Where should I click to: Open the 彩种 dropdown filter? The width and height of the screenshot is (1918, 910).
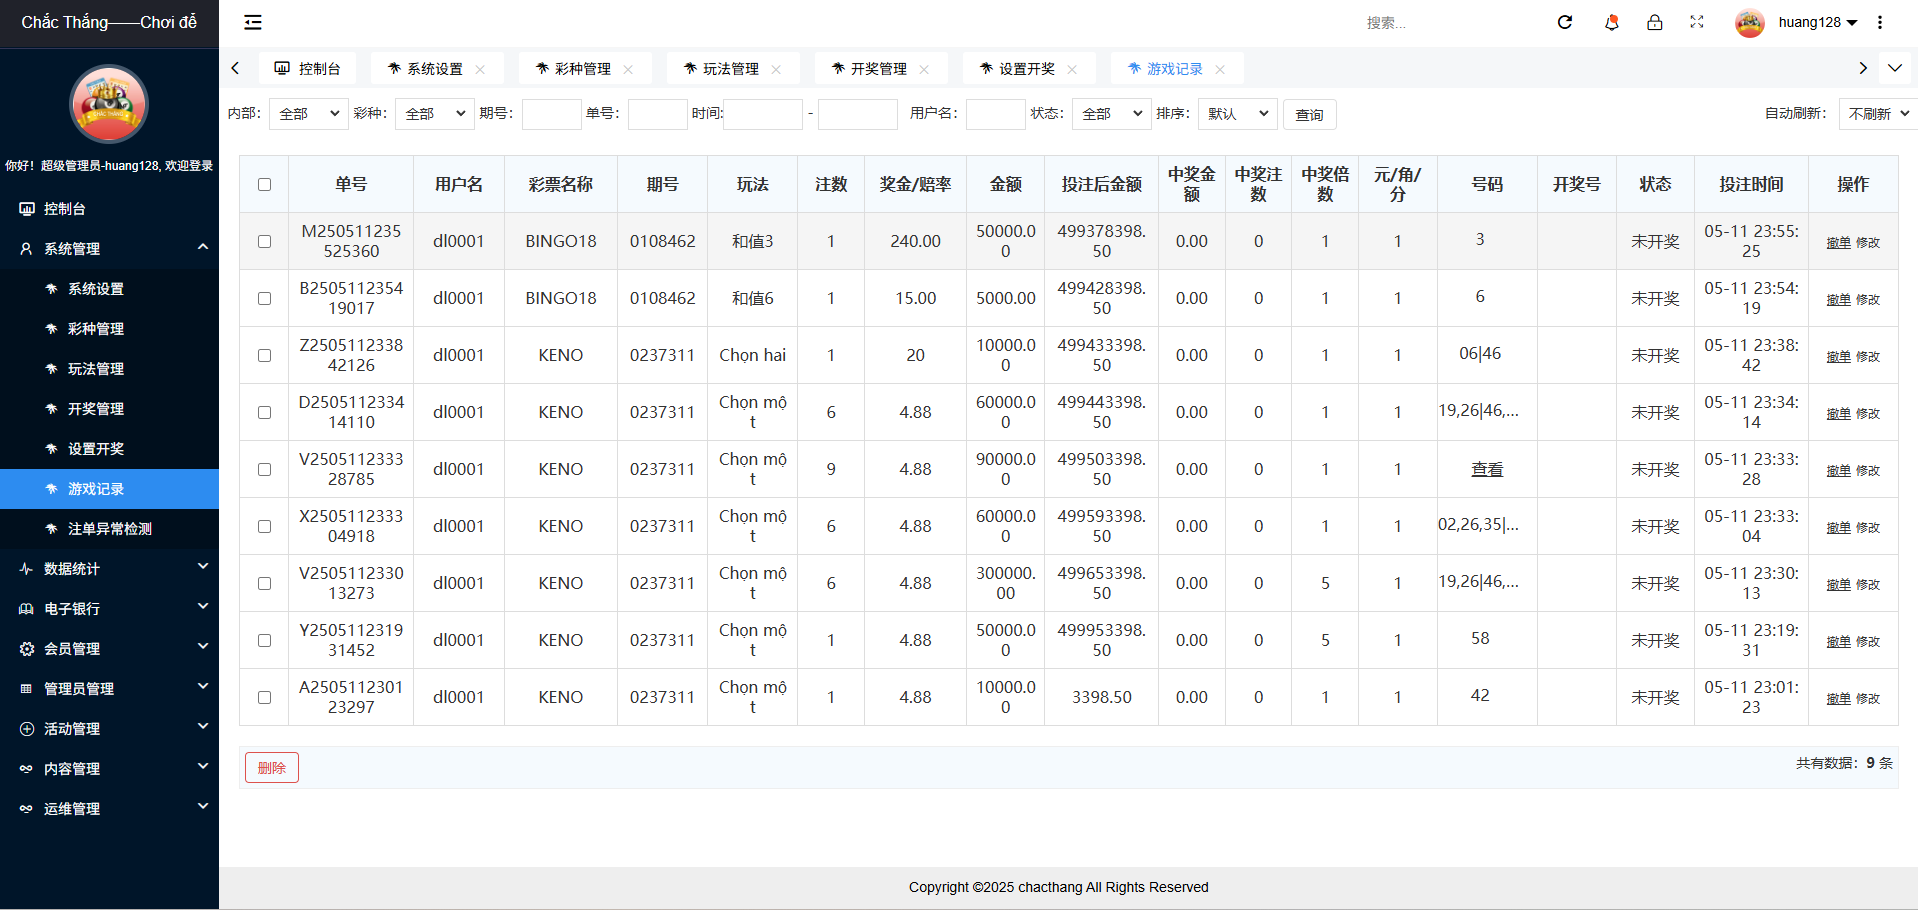tap(434, 114)
